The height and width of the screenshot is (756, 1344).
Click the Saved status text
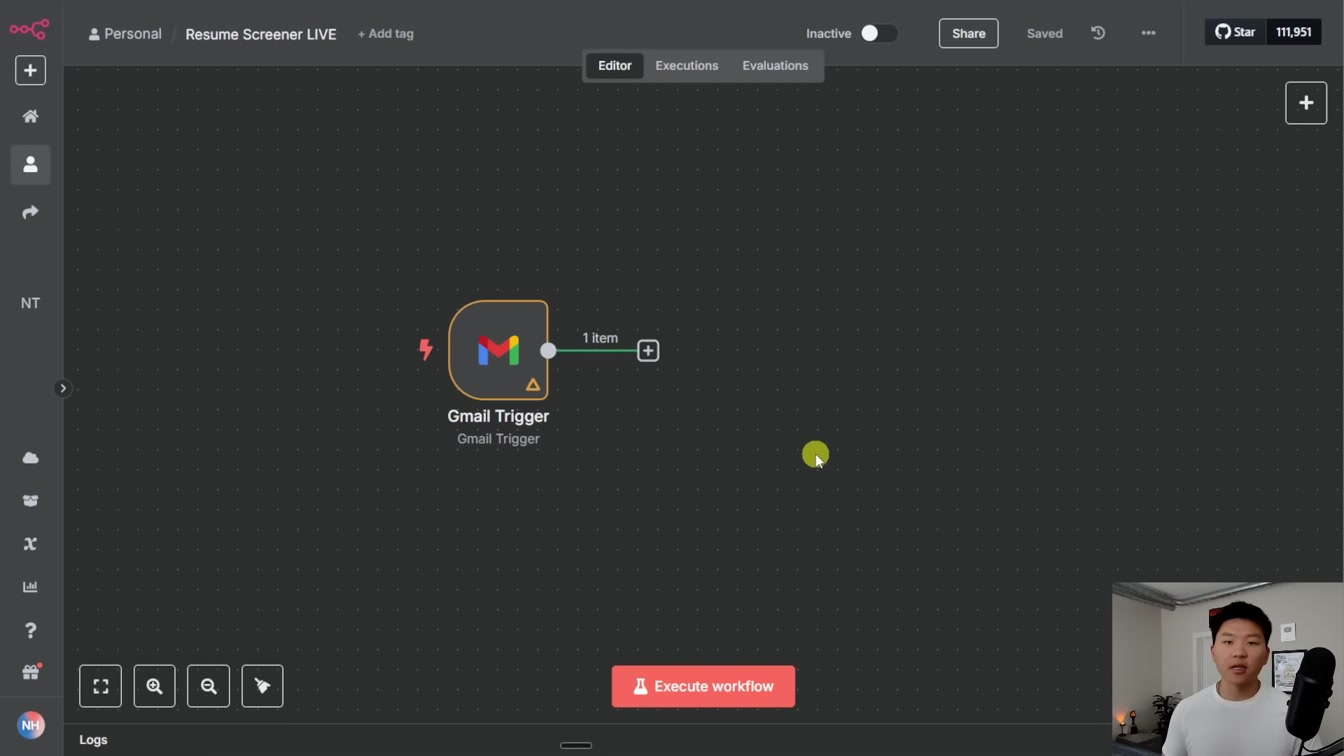tap(1044, 34)
